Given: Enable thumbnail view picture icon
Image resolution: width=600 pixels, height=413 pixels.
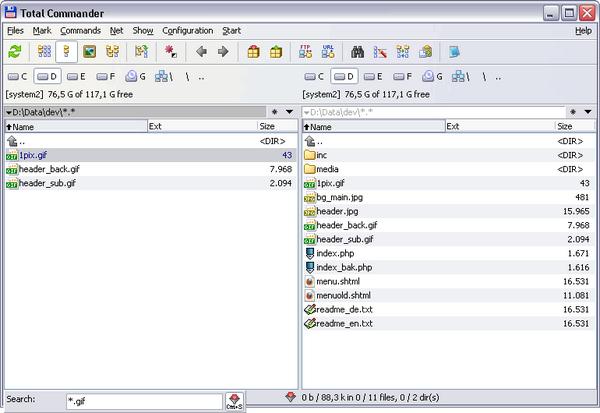Looking at the screenshot, I should coord(89,52).
